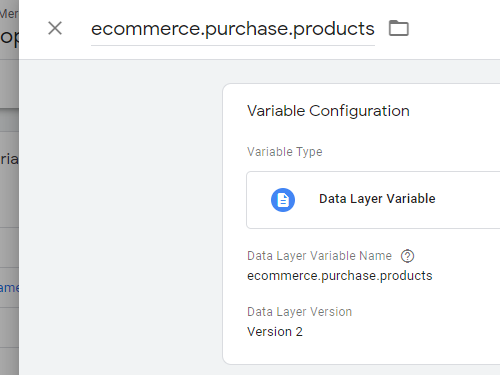Click the white header bar right of folder icon
Viewport: 500px width, 375px height.
point(455,29)
